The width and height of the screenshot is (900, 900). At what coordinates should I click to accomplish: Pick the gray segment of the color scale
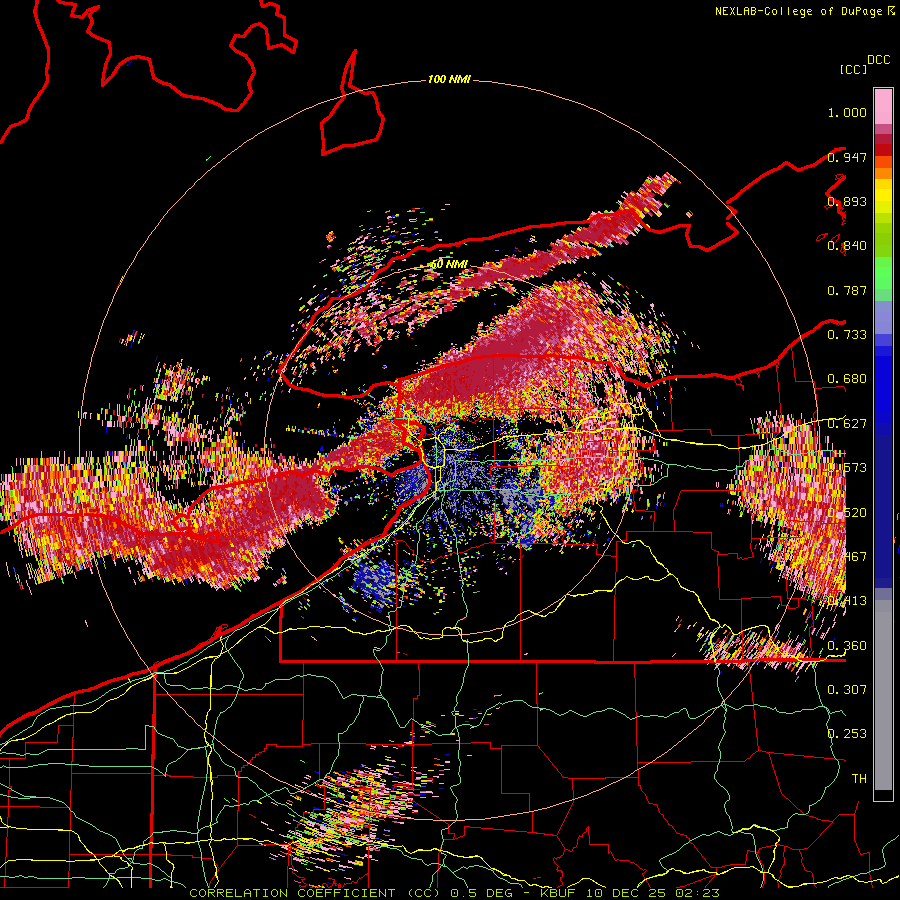pyautogui.click(x=883, y=695)
